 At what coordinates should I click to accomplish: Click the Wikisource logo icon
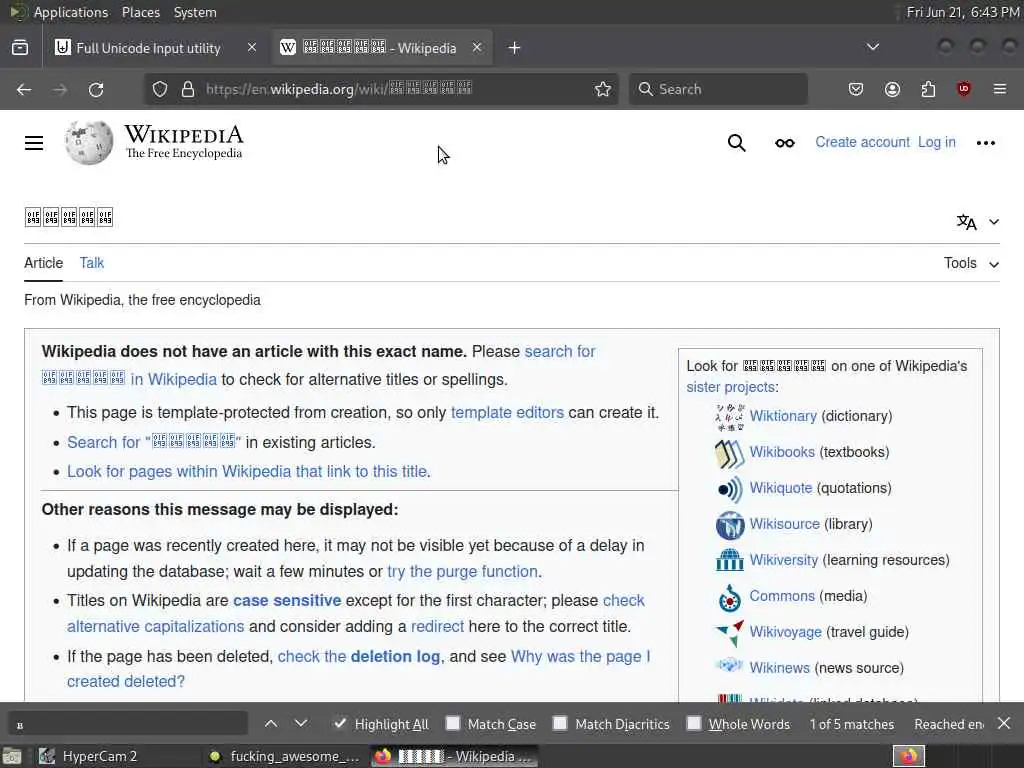coord(730,524)
